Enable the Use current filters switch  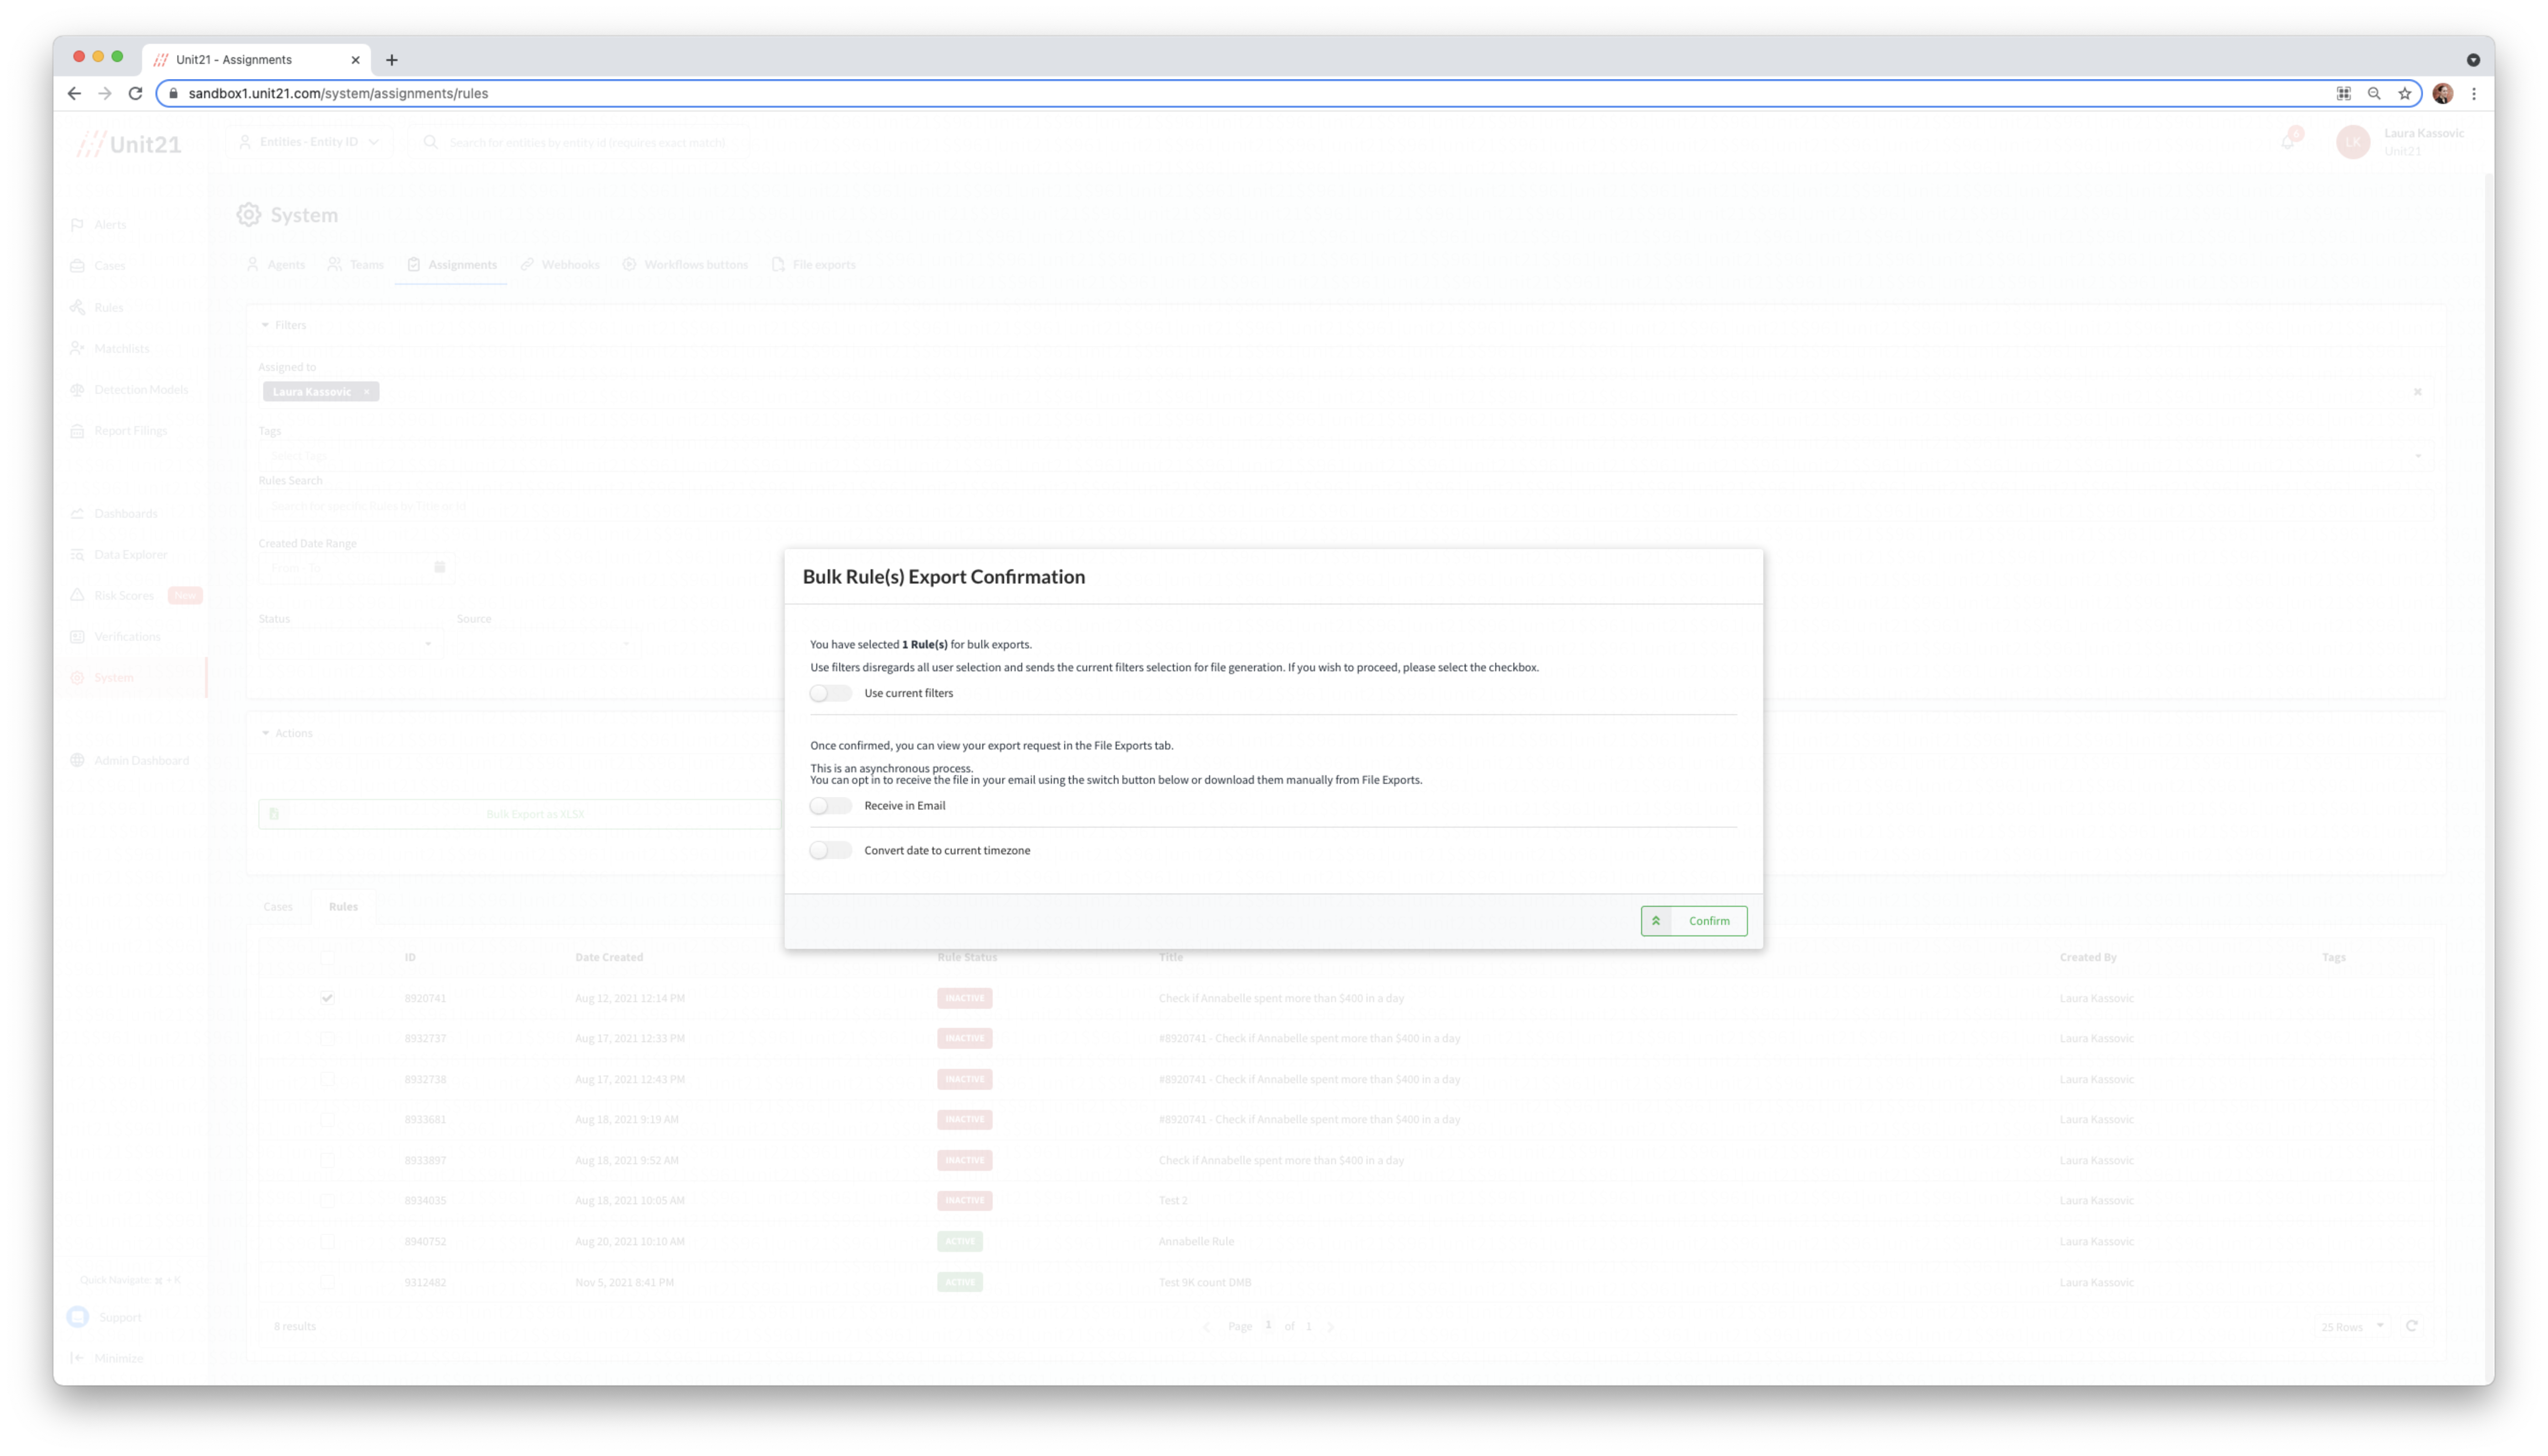pyautogui.click(x=830, y=693)
